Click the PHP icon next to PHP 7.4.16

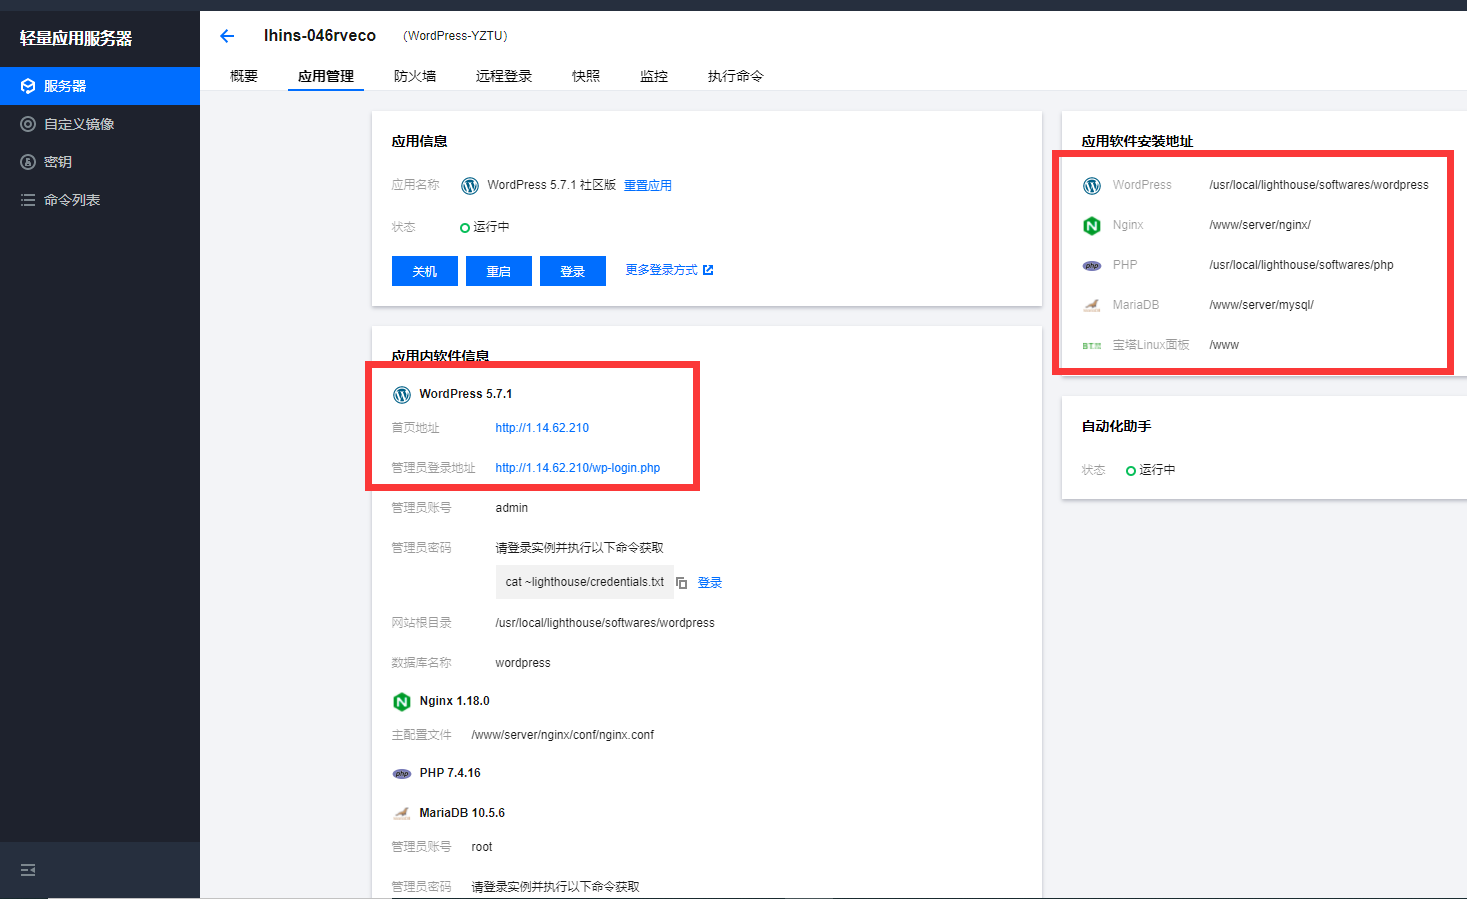pos(402,774)
